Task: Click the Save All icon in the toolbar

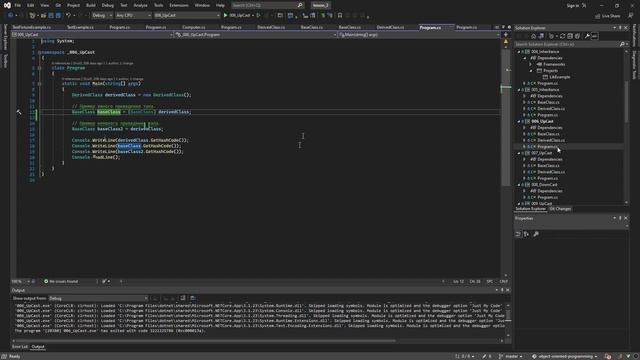Action: (58, 16)
